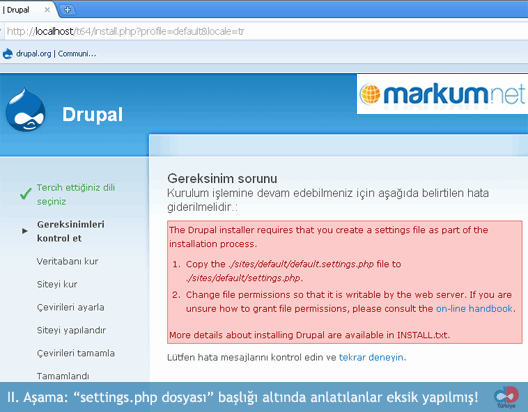
Task: Select the Çevirileri ayarla step
Action: tap(70, 307)
